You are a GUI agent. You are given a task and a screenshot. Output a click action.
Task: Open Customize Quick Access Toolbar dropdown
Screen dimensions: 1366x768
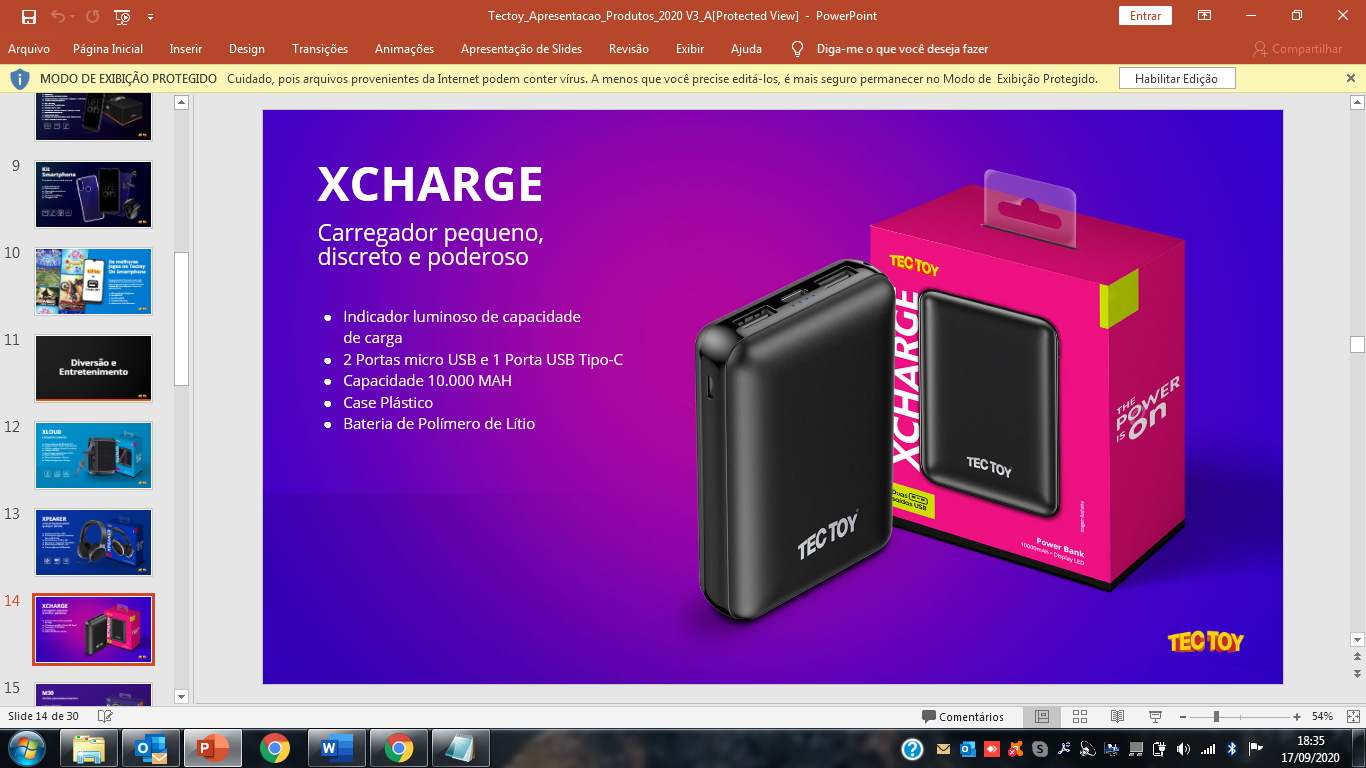click(150, 17)
